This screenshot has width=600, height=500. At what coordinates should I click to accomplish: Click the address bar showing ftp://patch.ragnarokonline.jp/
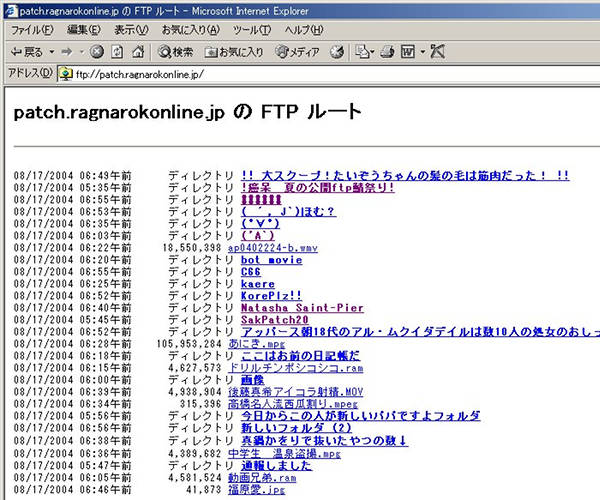[300, 74]
